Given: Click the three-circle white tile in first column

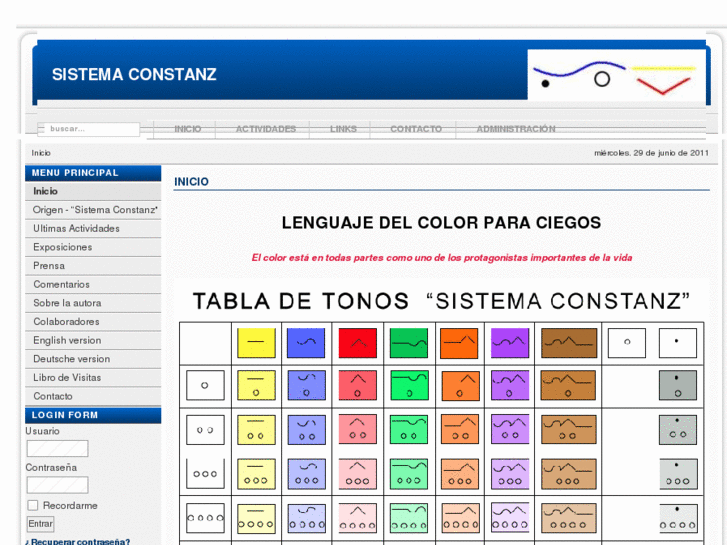Looking at the screenshot, I should tap(205, 474).
